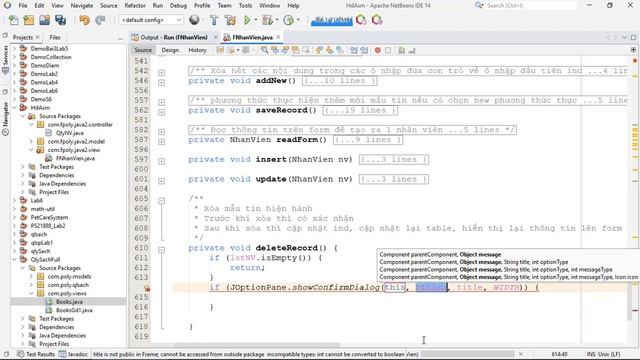Viewport: 640px width, 360px height.
Task: Click the editor horizontal scrollbar
Action: tap(256, 344)
